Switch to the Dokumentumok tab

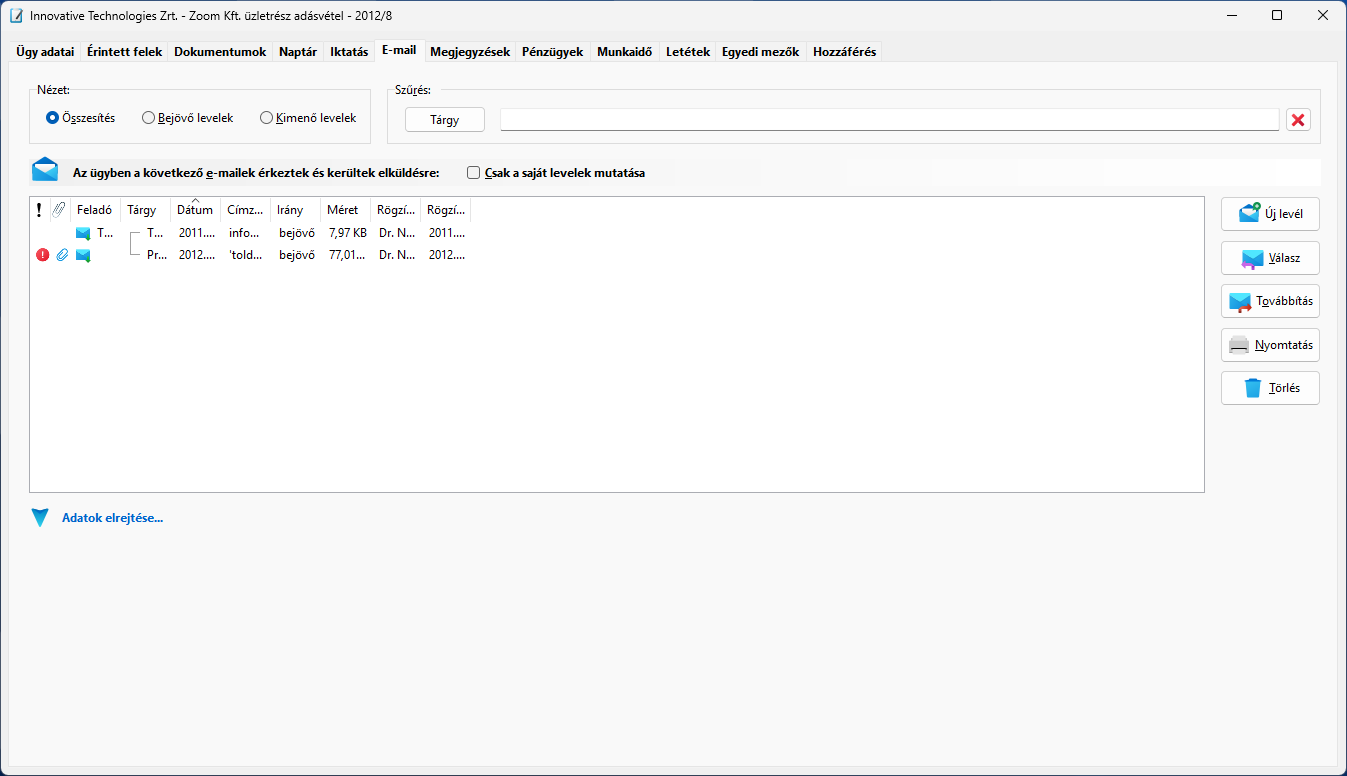[x=220, y=52]
